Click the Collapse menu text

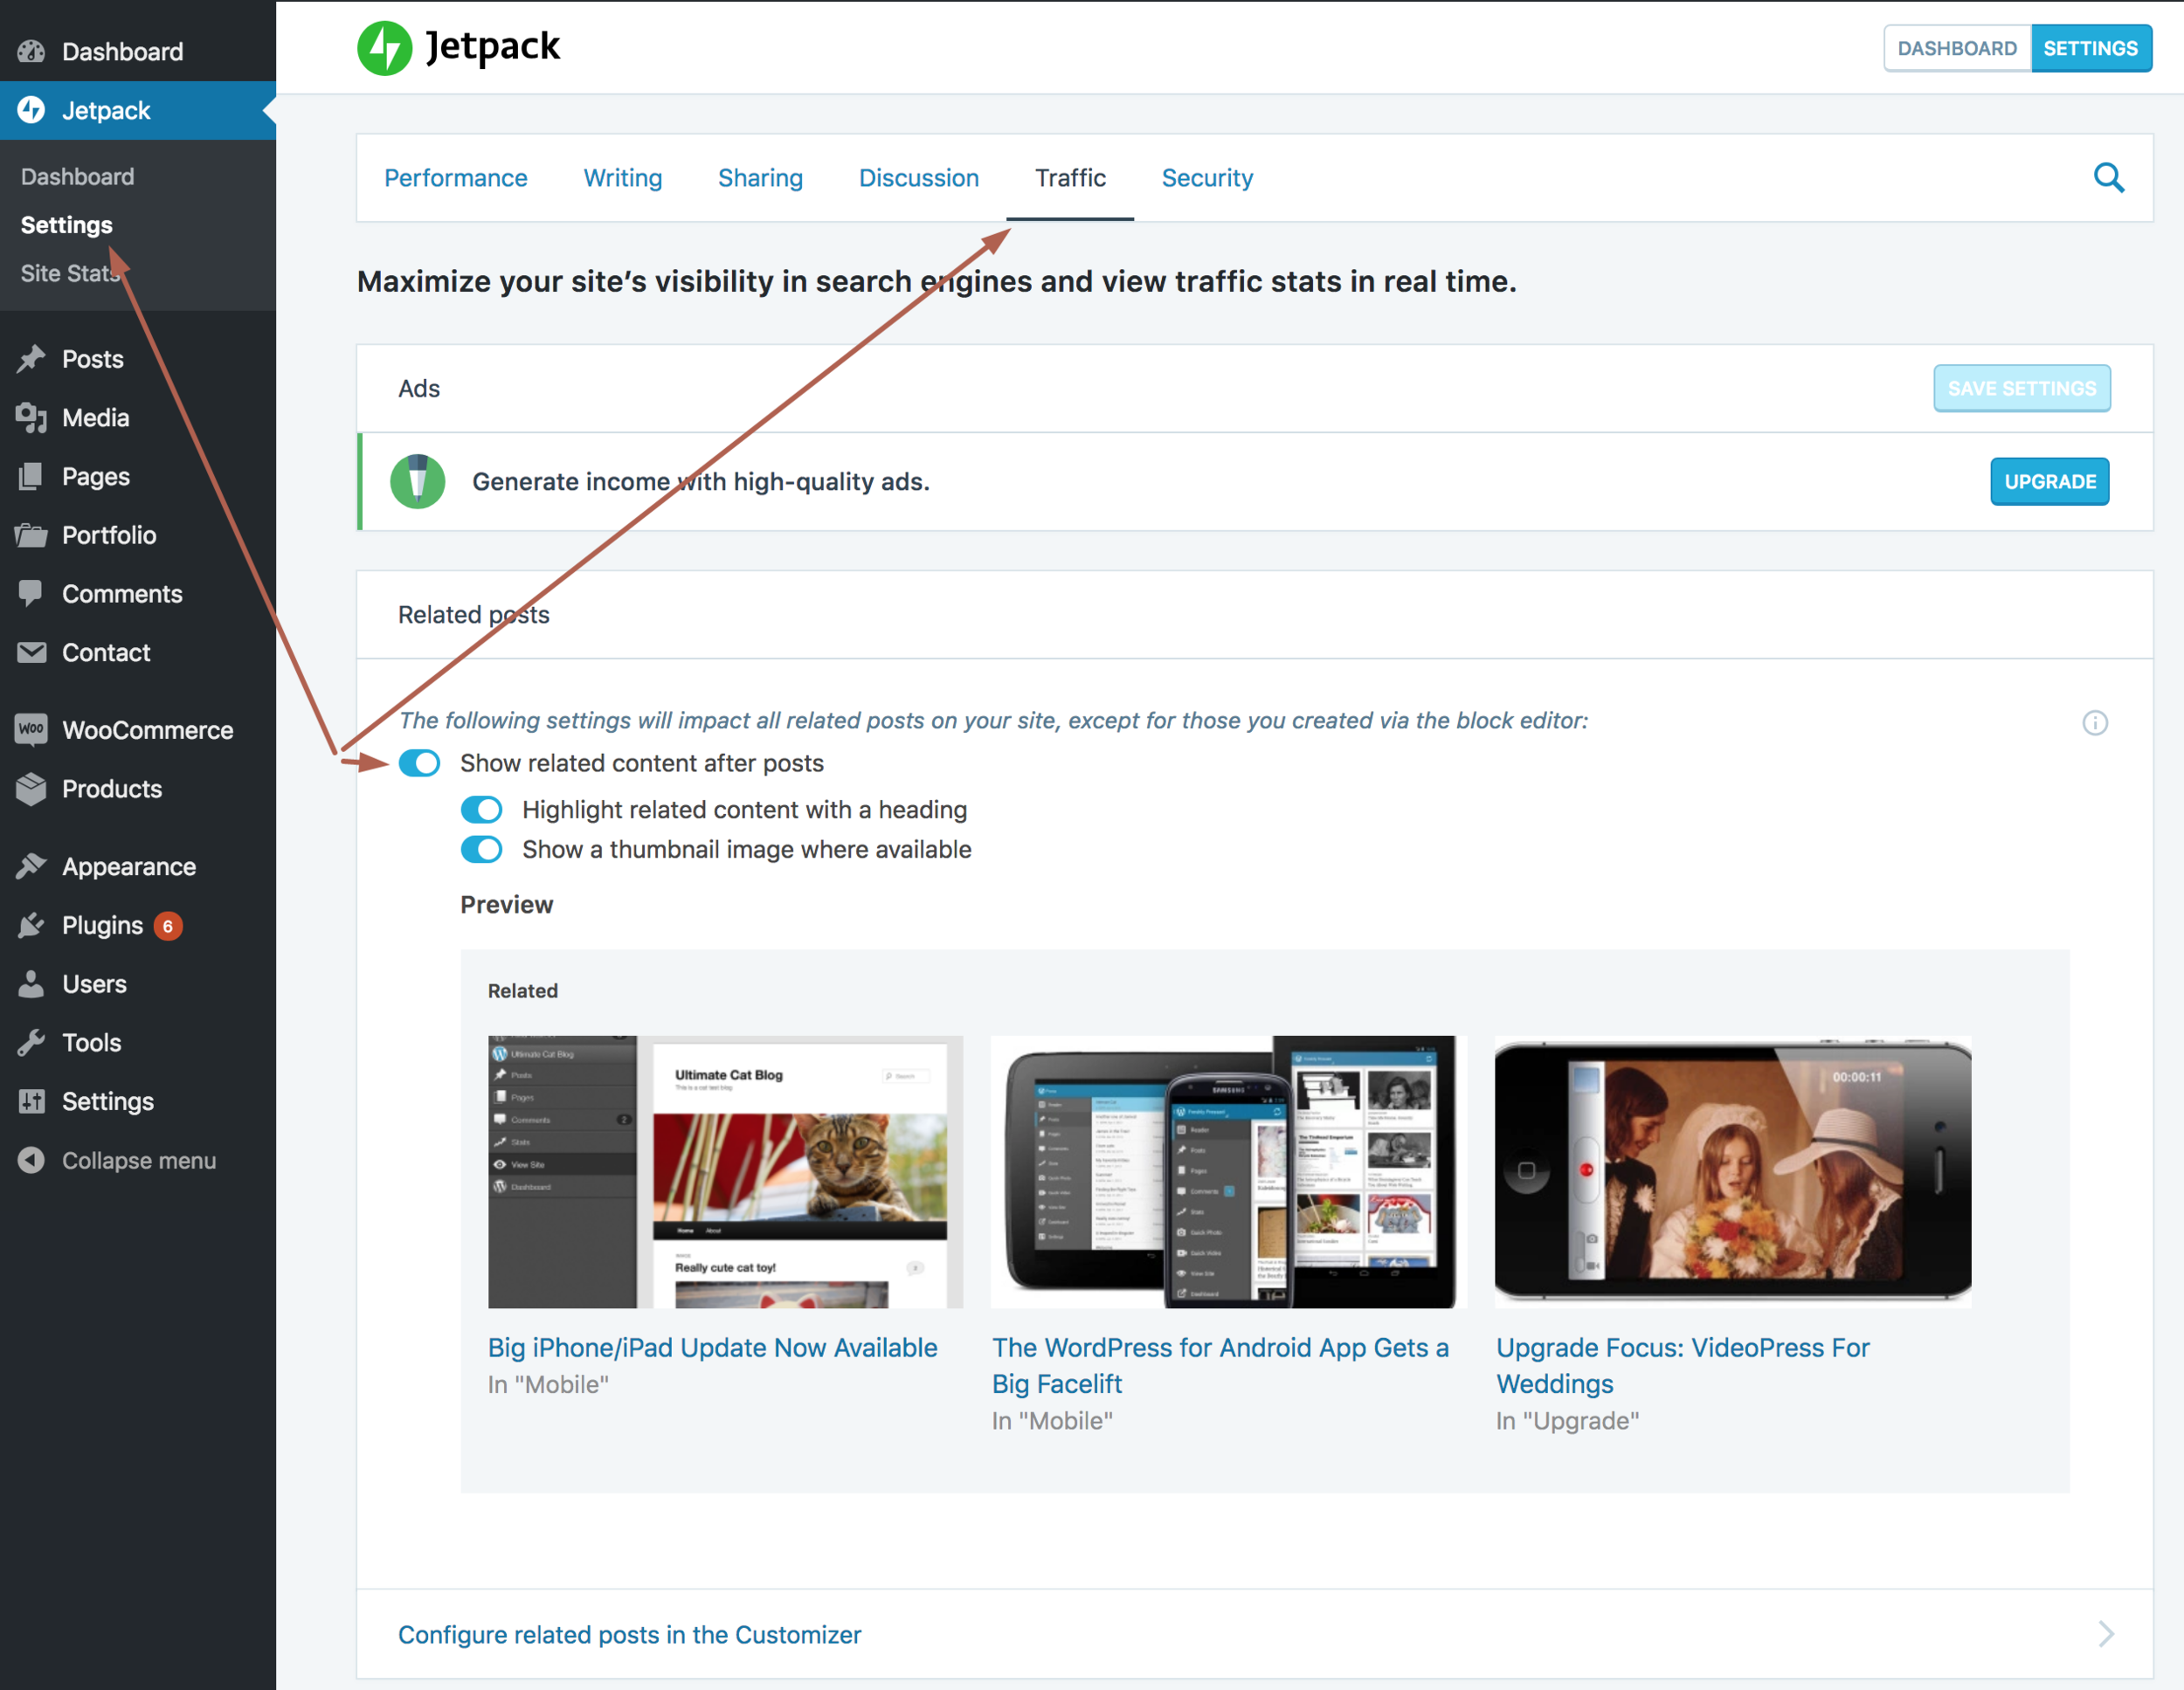(139, 1160)
